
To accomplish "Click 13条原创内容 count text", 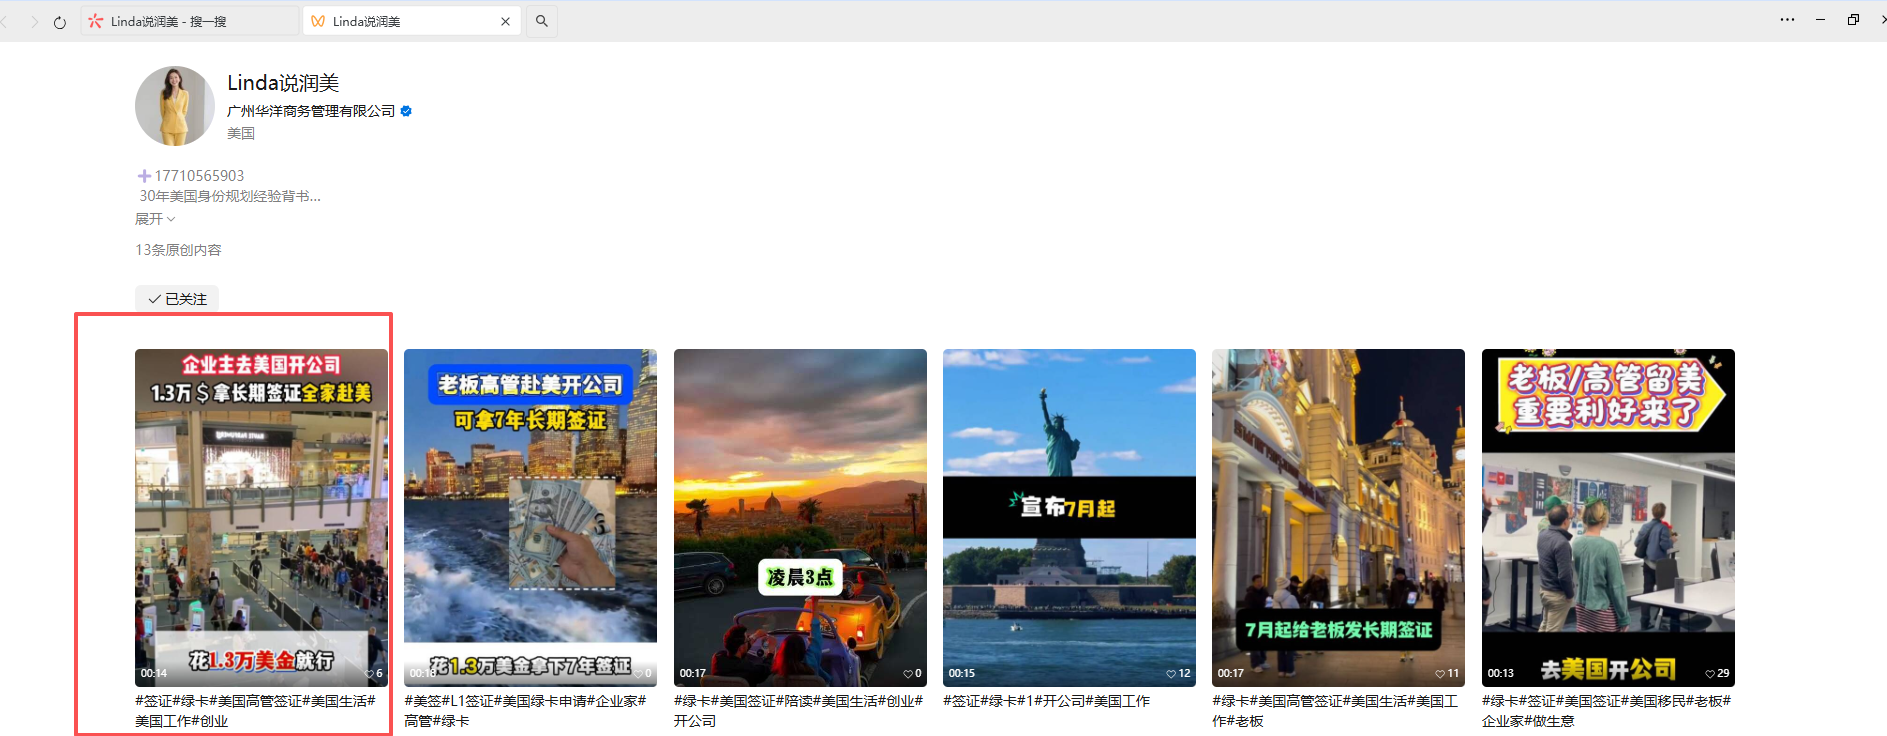I will [178, 250].
